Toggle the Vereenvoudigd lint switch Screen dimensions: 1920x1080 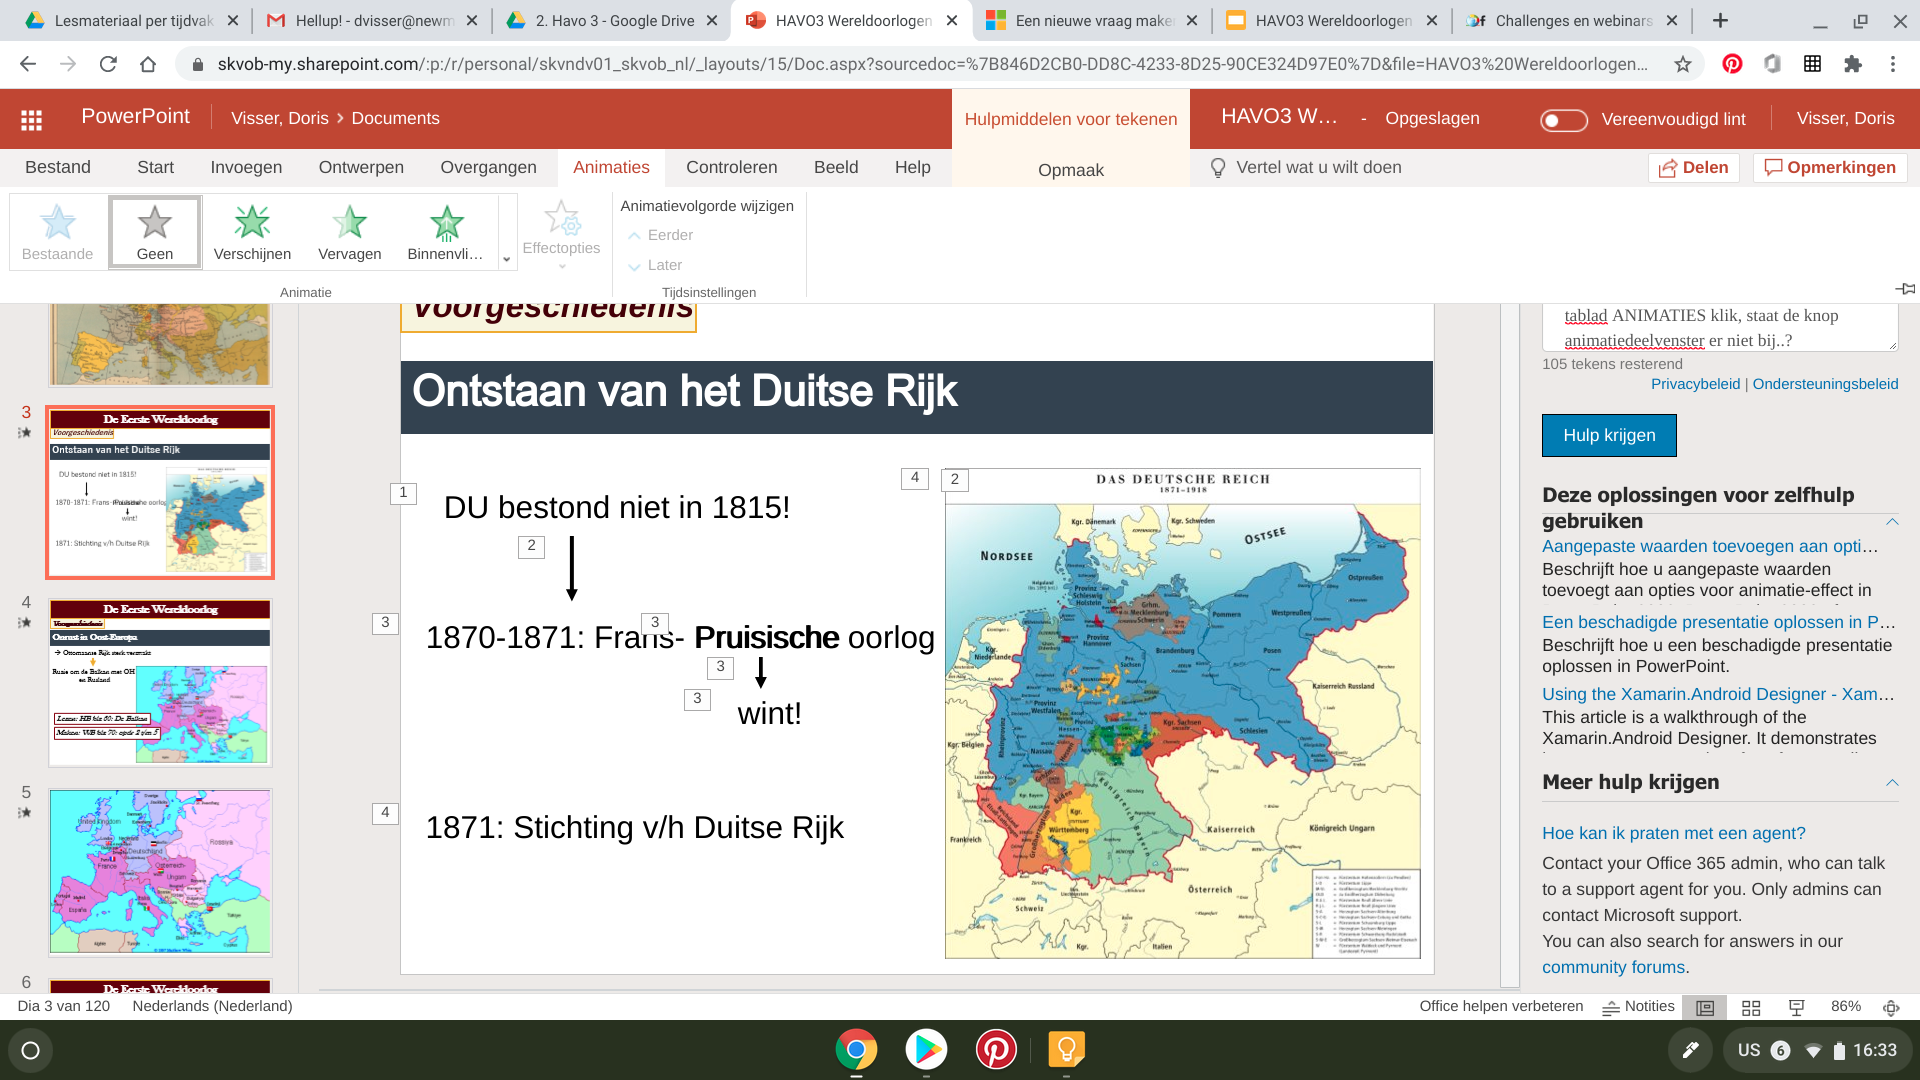pyautogui.click(x=1564, y=120)
